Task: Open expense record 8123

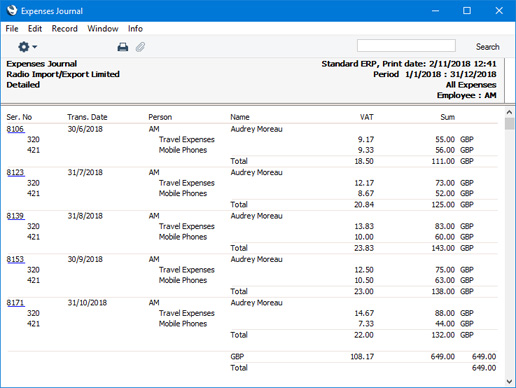Action: 15,172
